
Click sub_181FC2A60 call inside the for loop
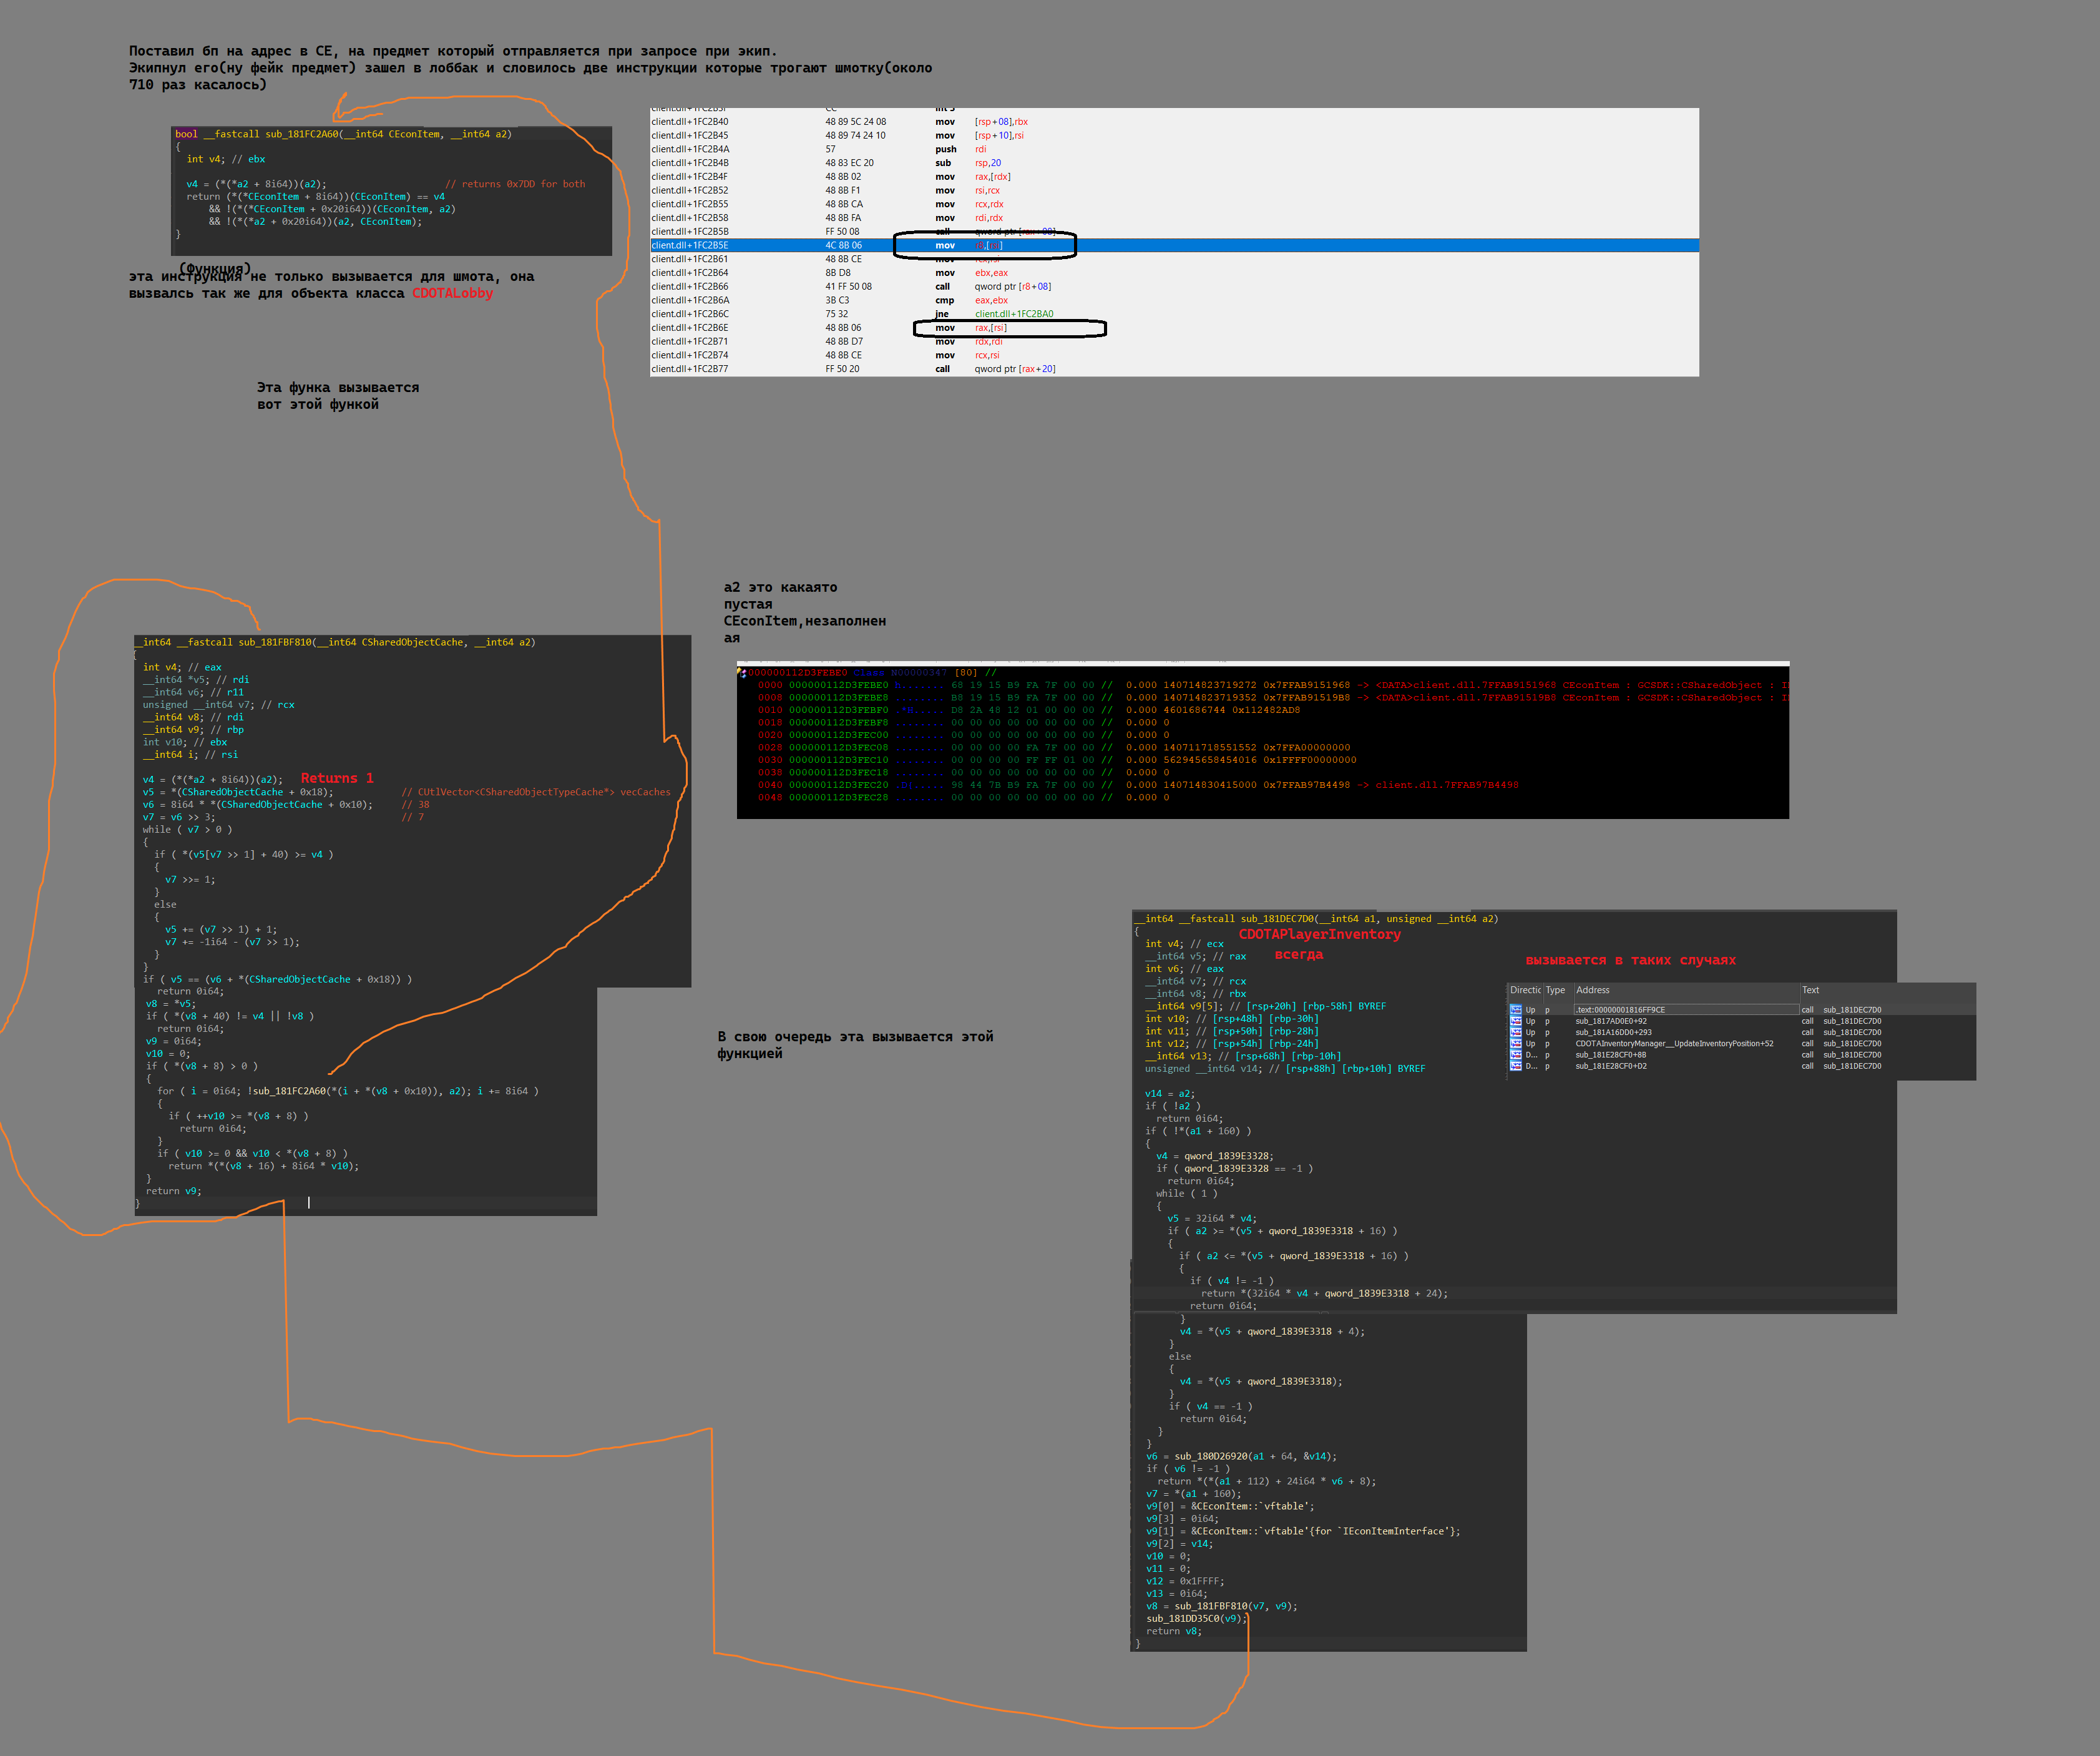[x=289, y=1091]
